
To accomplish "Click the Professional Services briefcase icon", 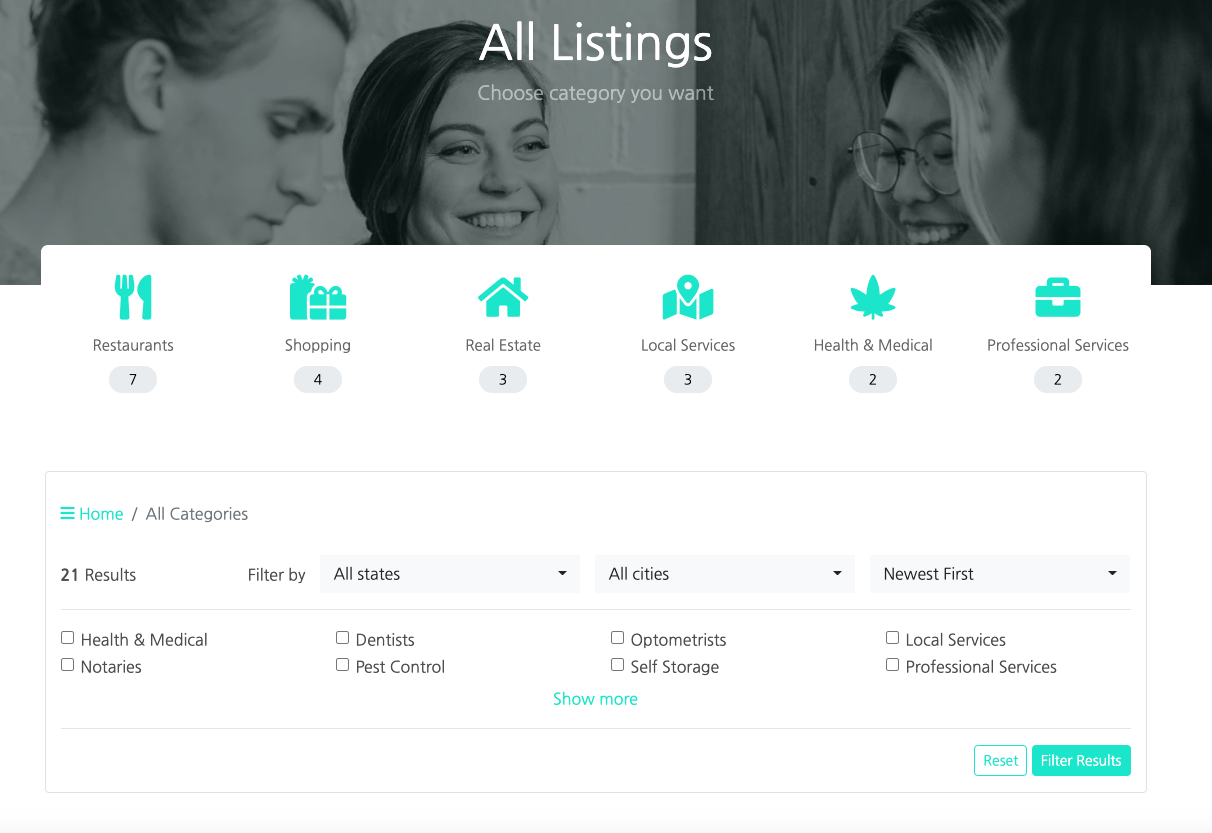I will click(x=1058, y=297).
